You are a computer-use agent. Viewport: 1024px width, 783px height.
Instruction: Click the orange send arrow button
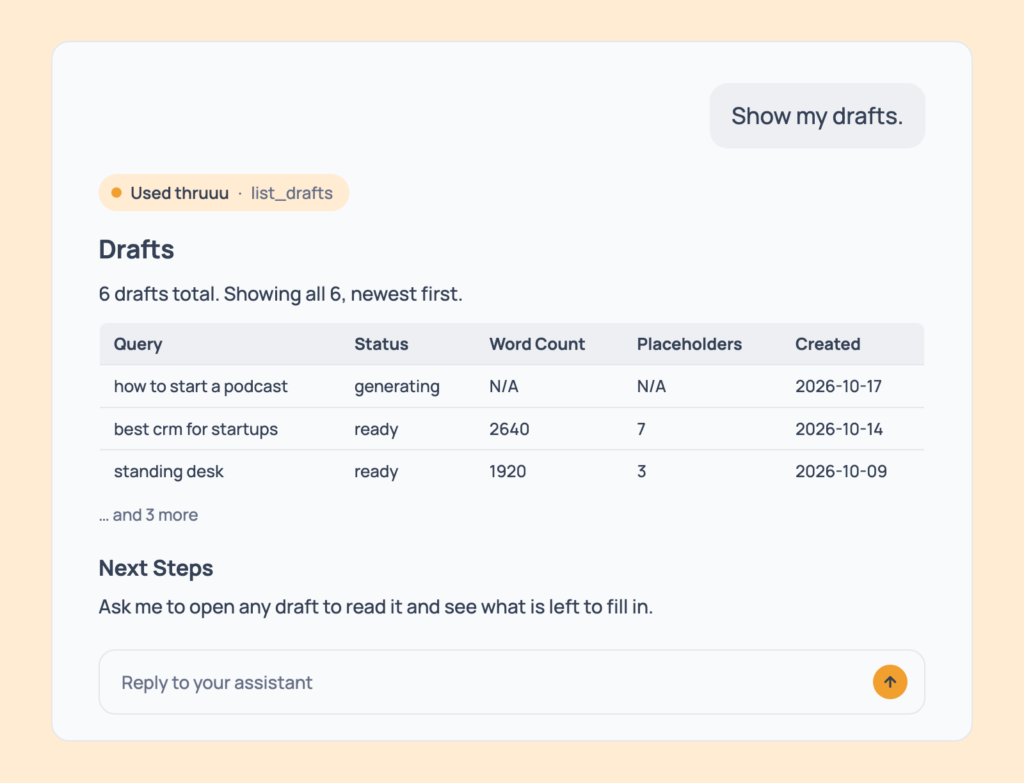pyautogui.click(x=889, y=682)
